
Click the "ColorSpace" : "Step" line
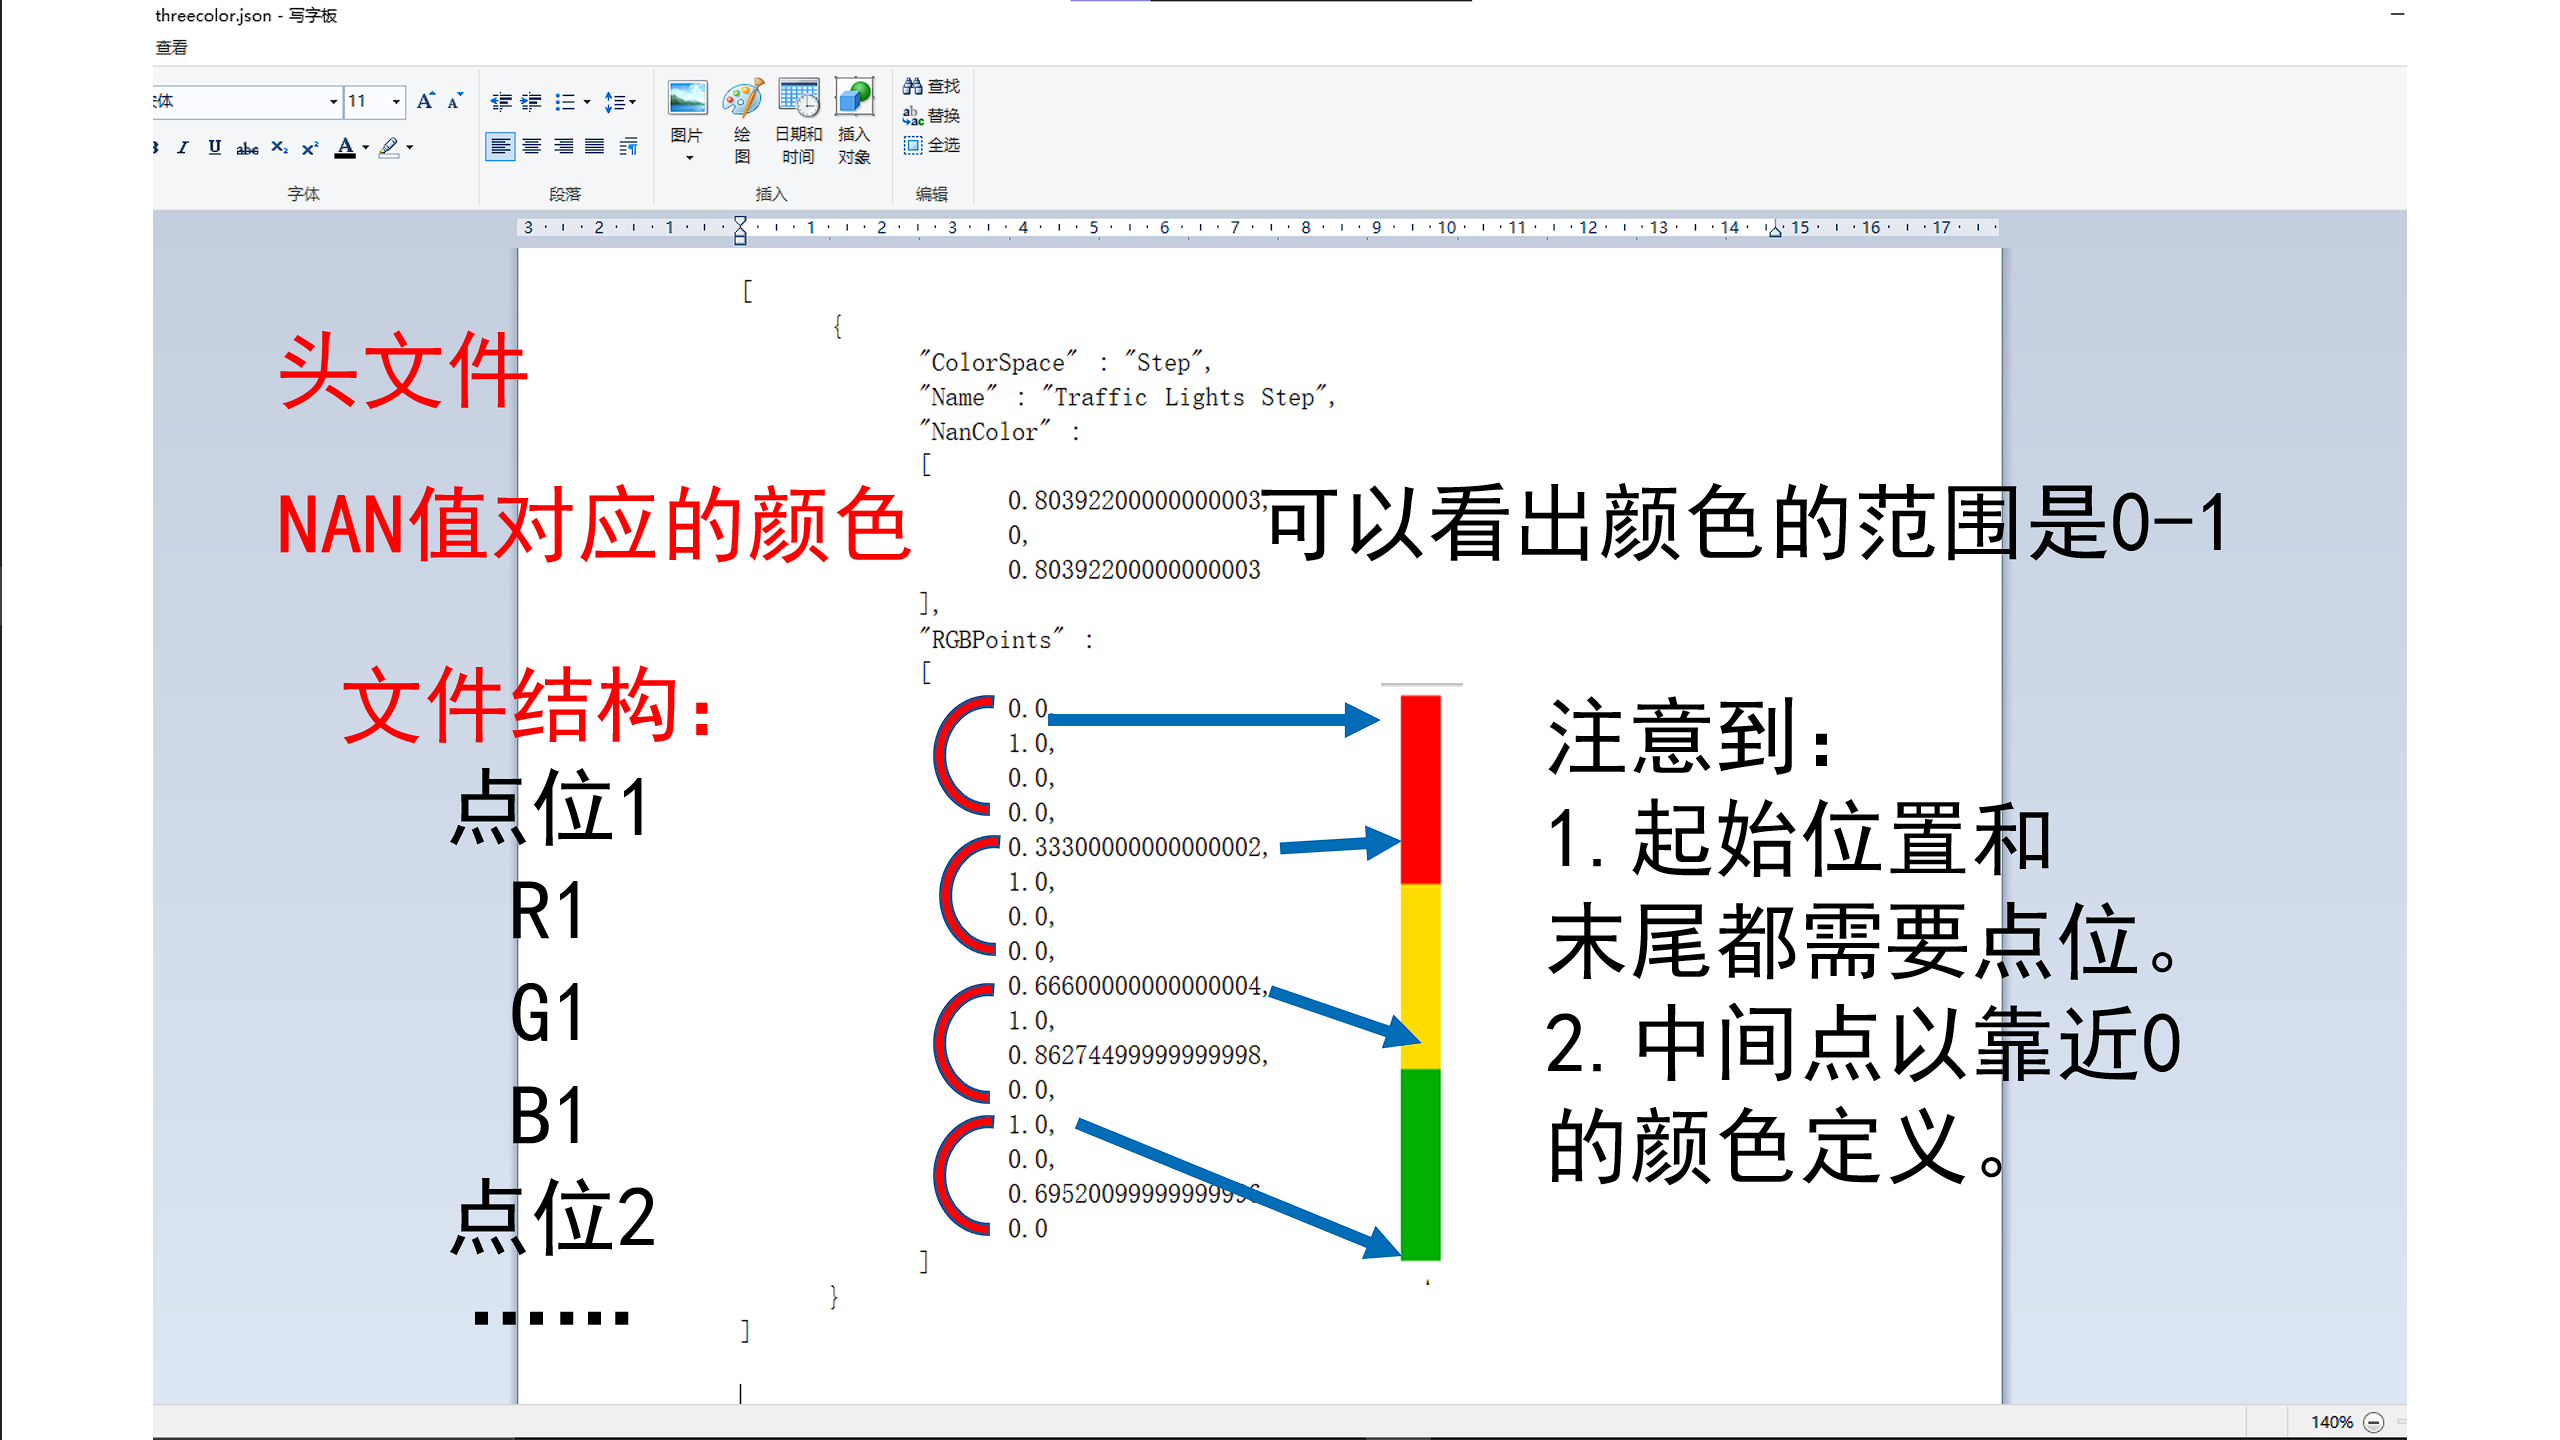pos(1066,362)
